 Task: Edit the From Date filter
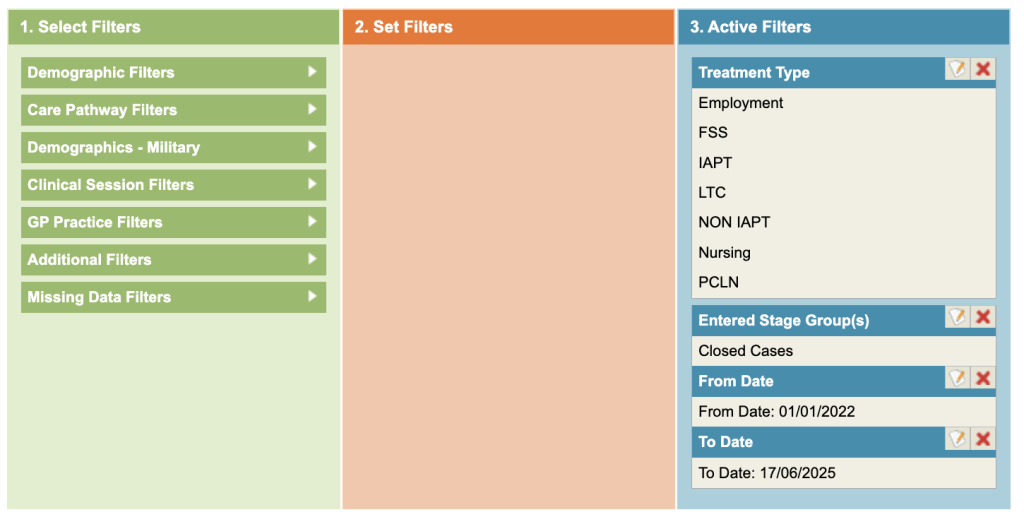click(x=958, y=378)
